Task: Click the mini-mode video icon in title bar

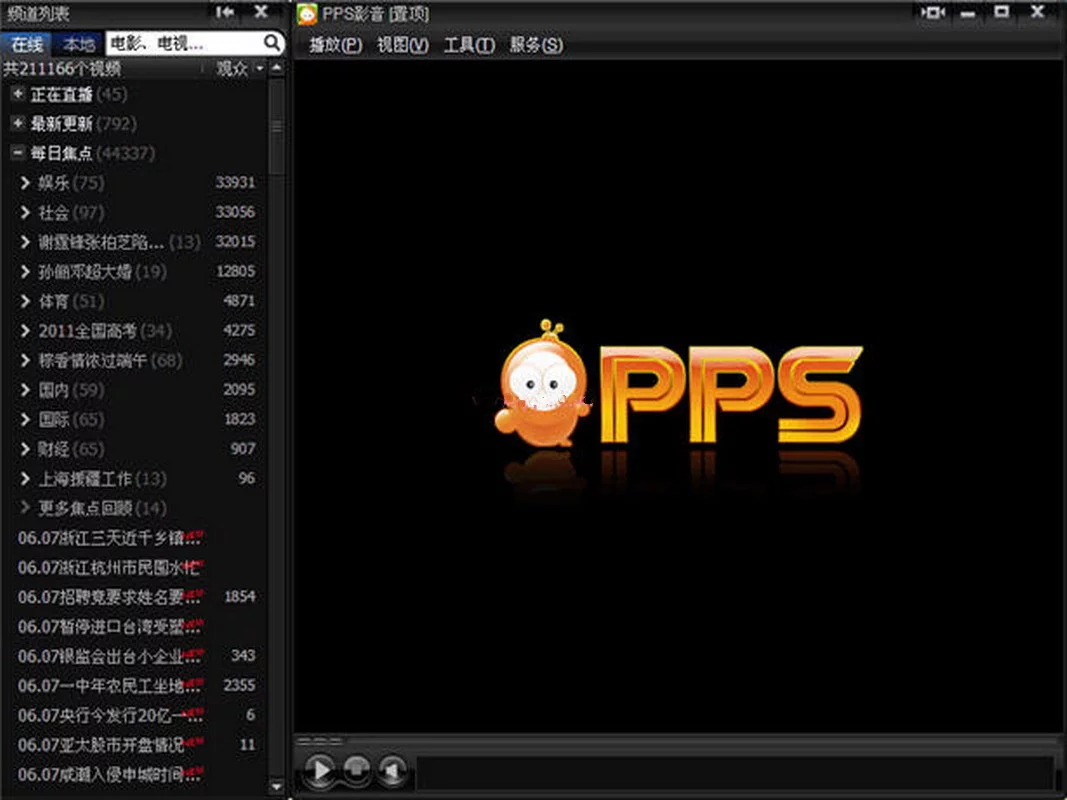Action: 933,13
